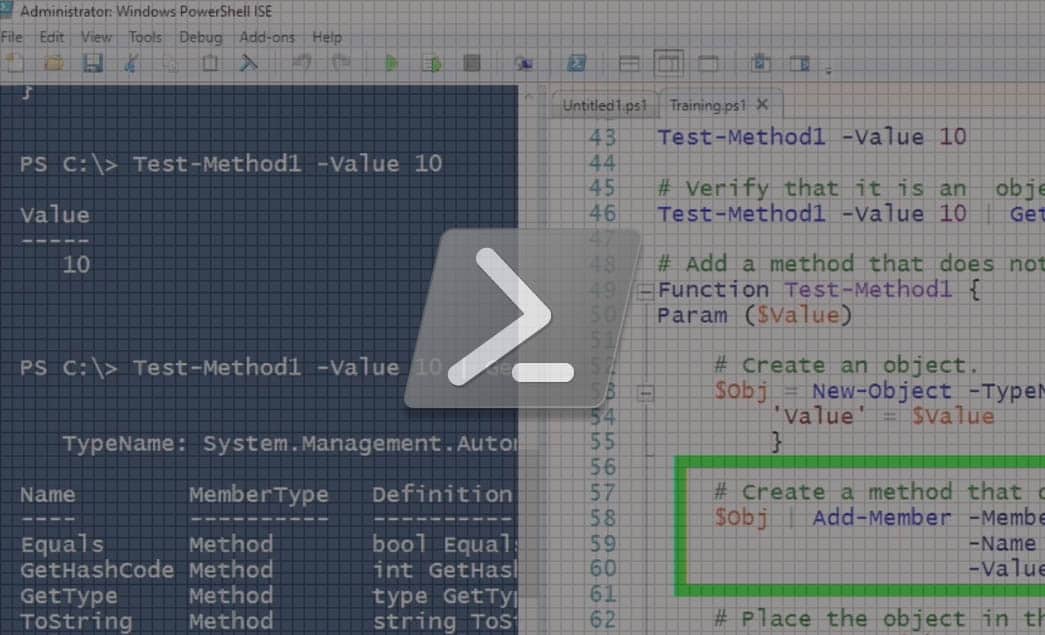This screenshot has width=1045, height=635.
Task: Collapse the $Obj New-Object region on line 53
Action: [645, 393]
